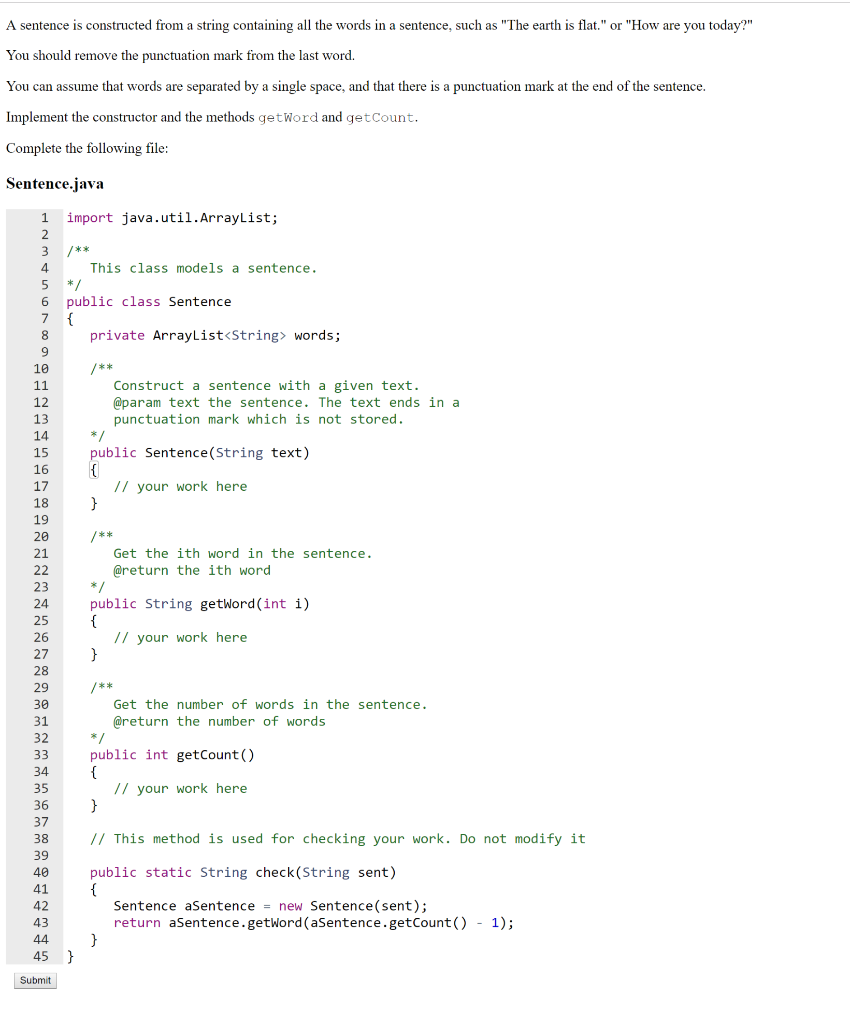The image size is (850, 1024).
Task: Click '// your work here' on line 26
Action: click(180, 637)
